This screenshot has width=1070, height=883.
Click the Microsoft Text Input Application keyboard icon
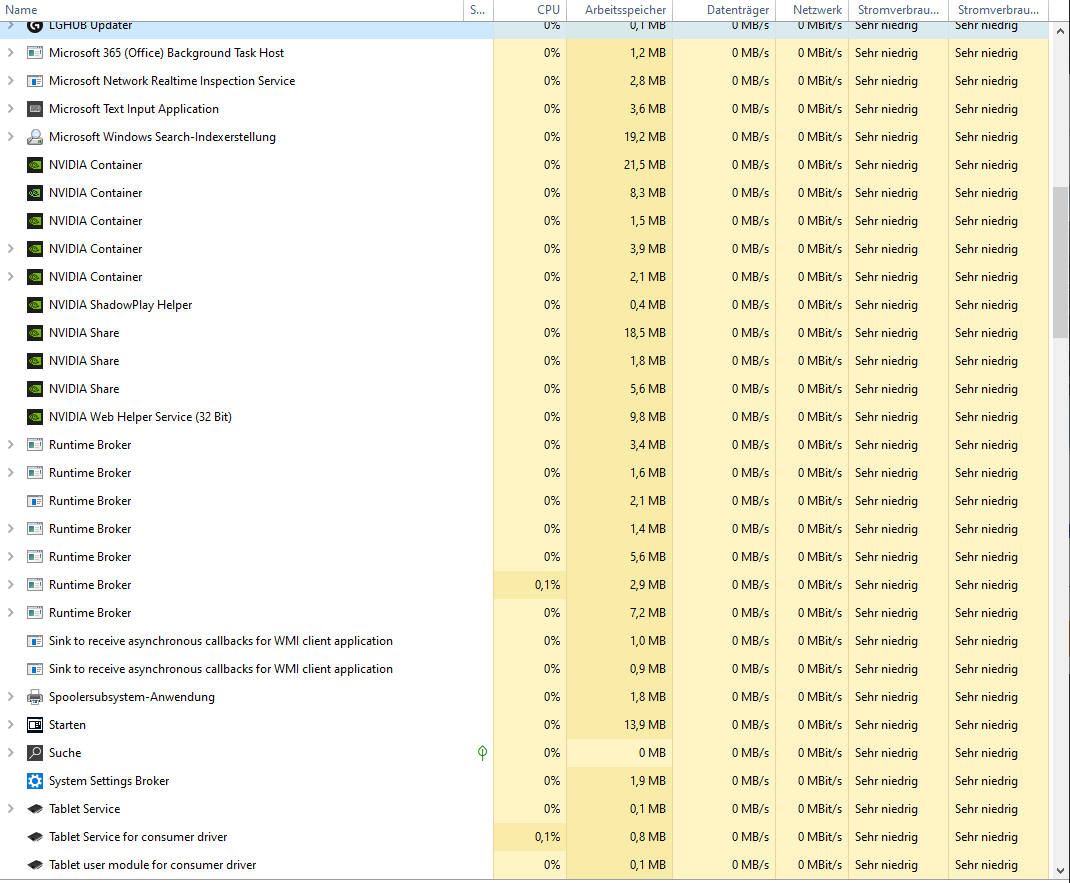(x=35, y=108)
